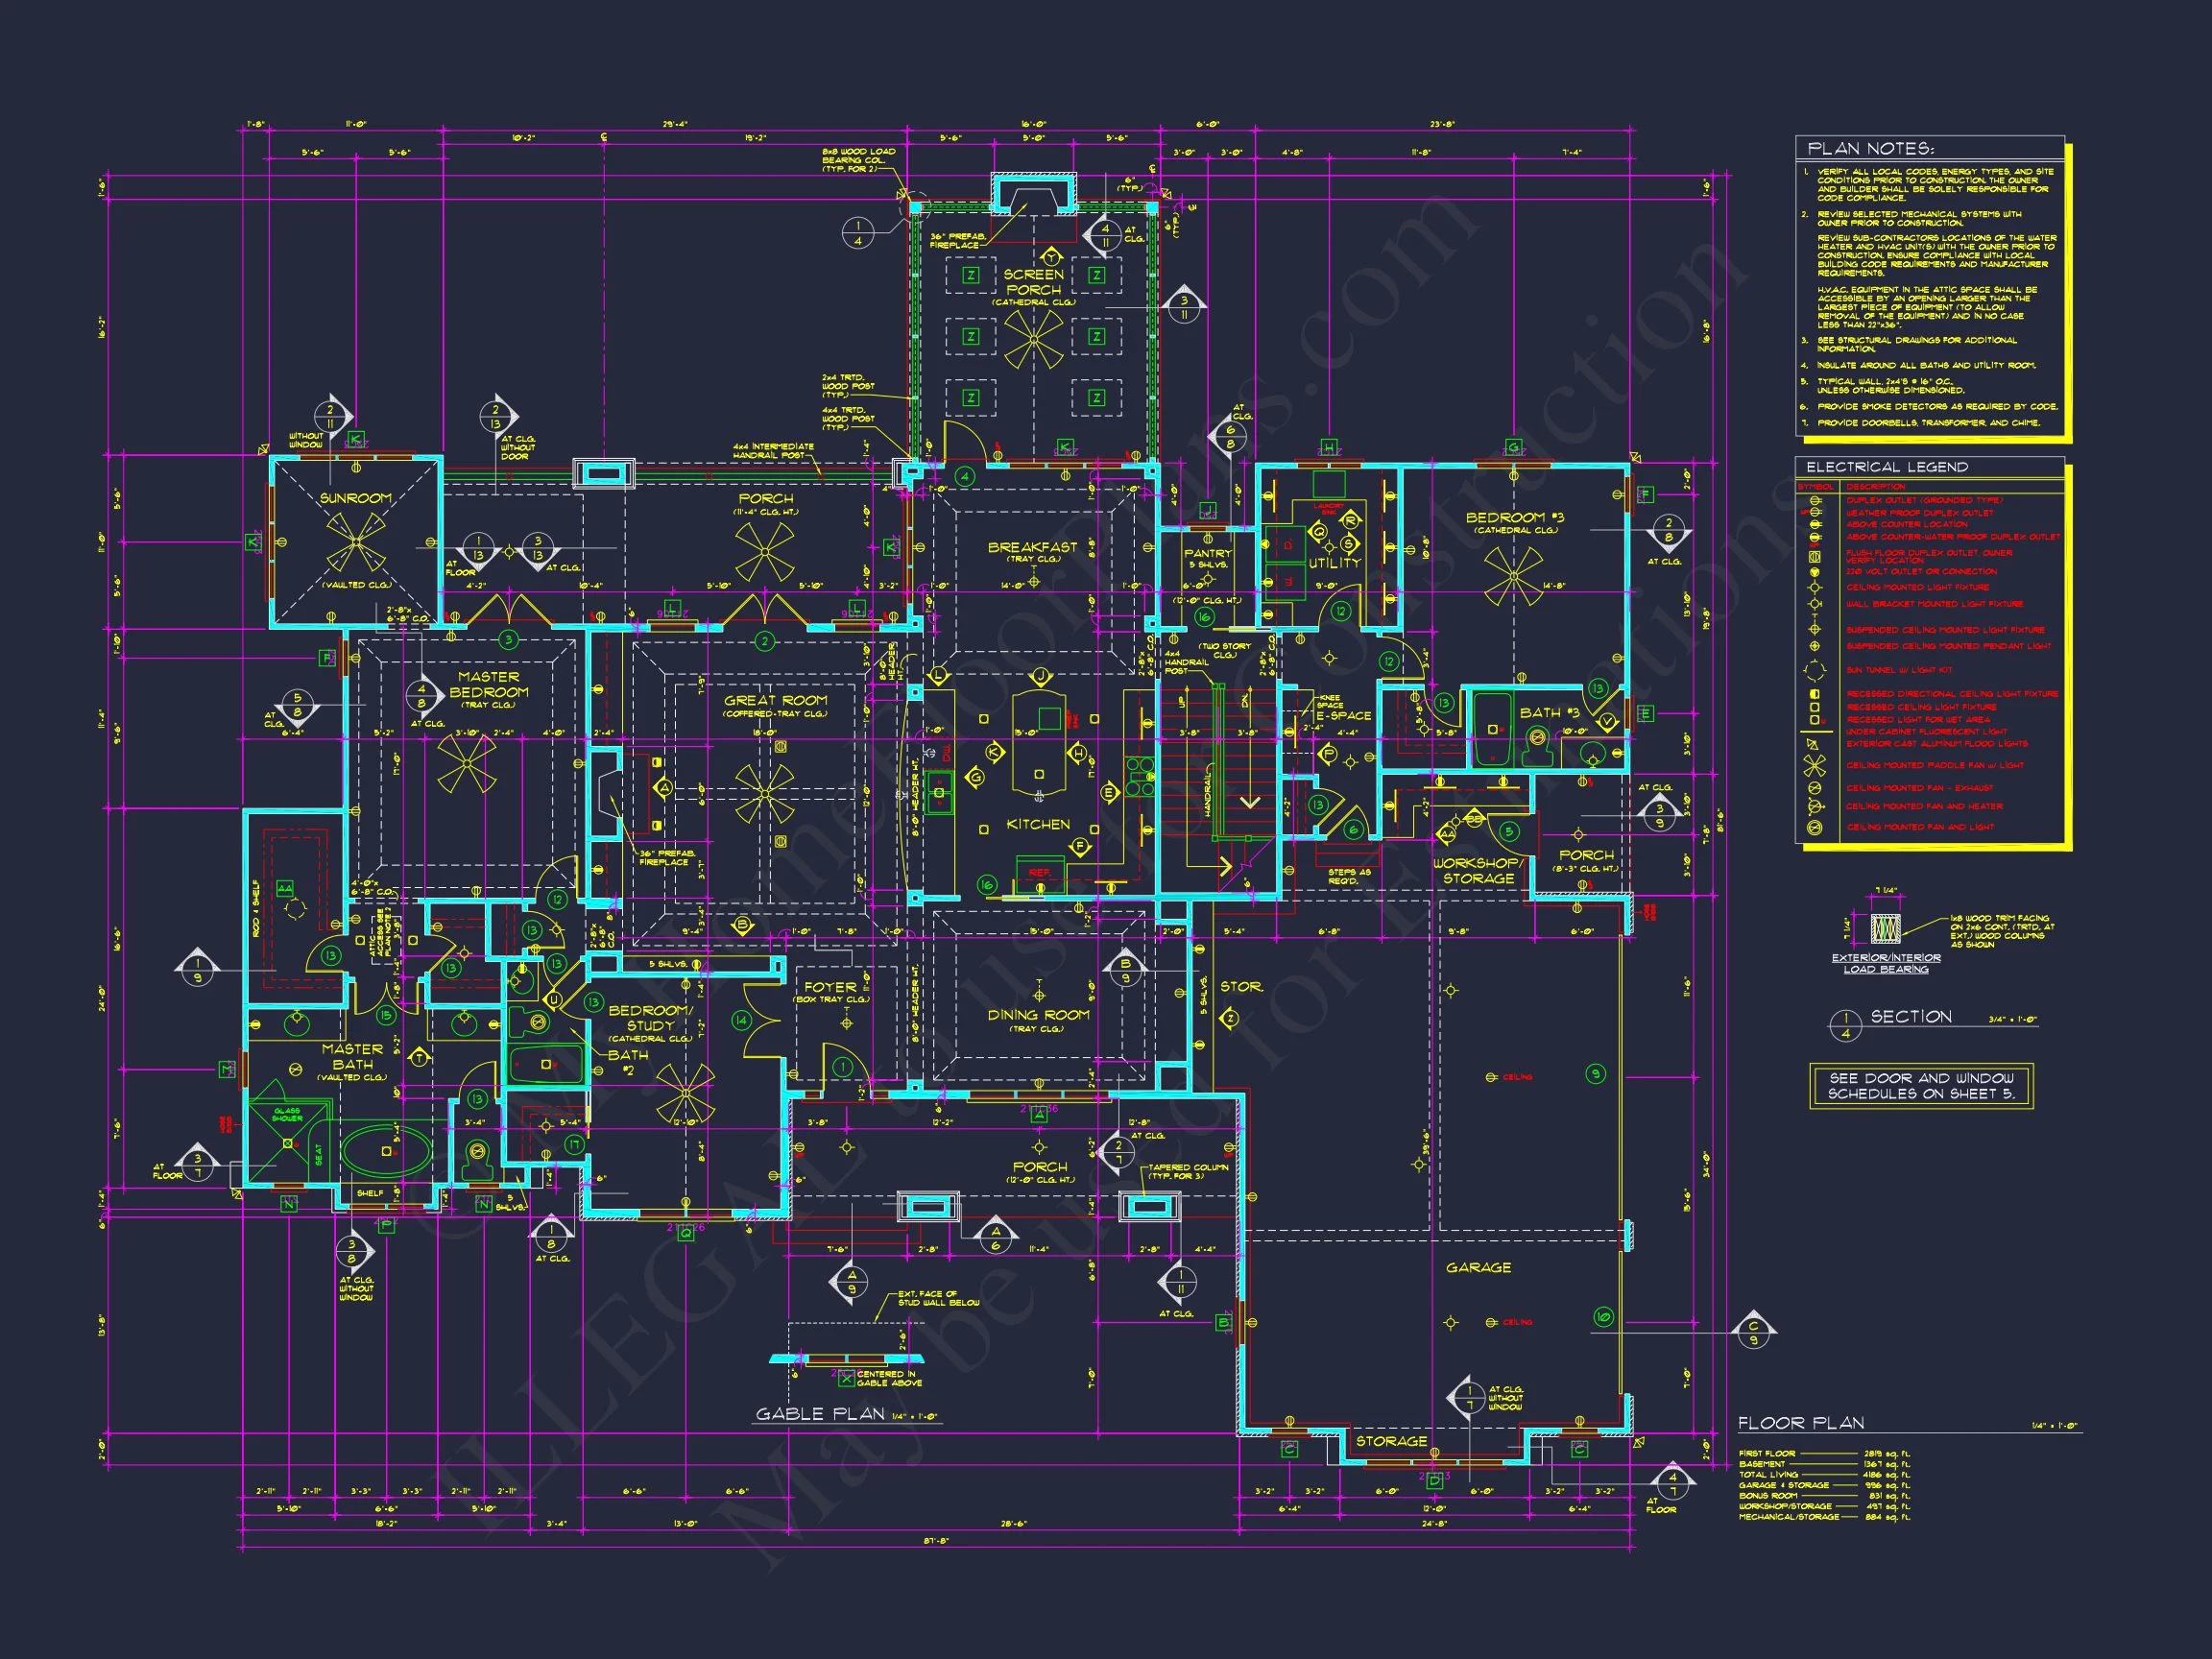
Task: Click the paddle fan symbol in Electrical Legend
Action: pyautogui.click(x=1814, y=765)
